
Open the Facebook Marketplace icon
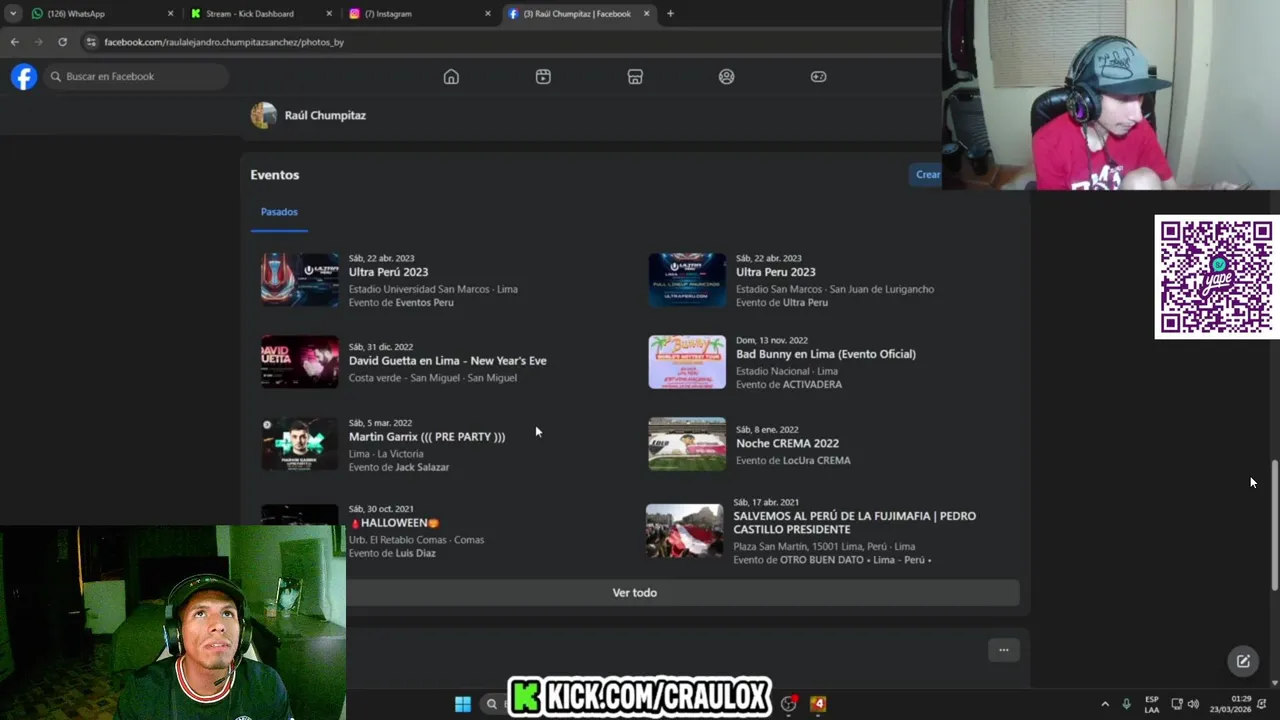635,77
